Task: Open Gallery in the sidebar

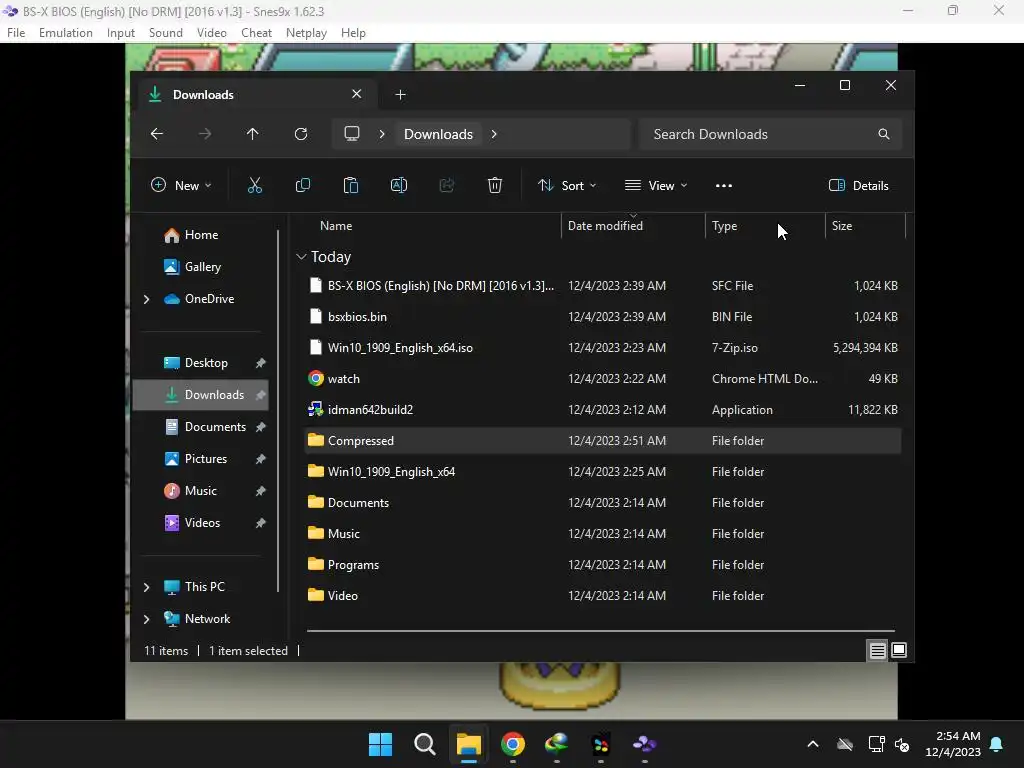Action: 202,267
